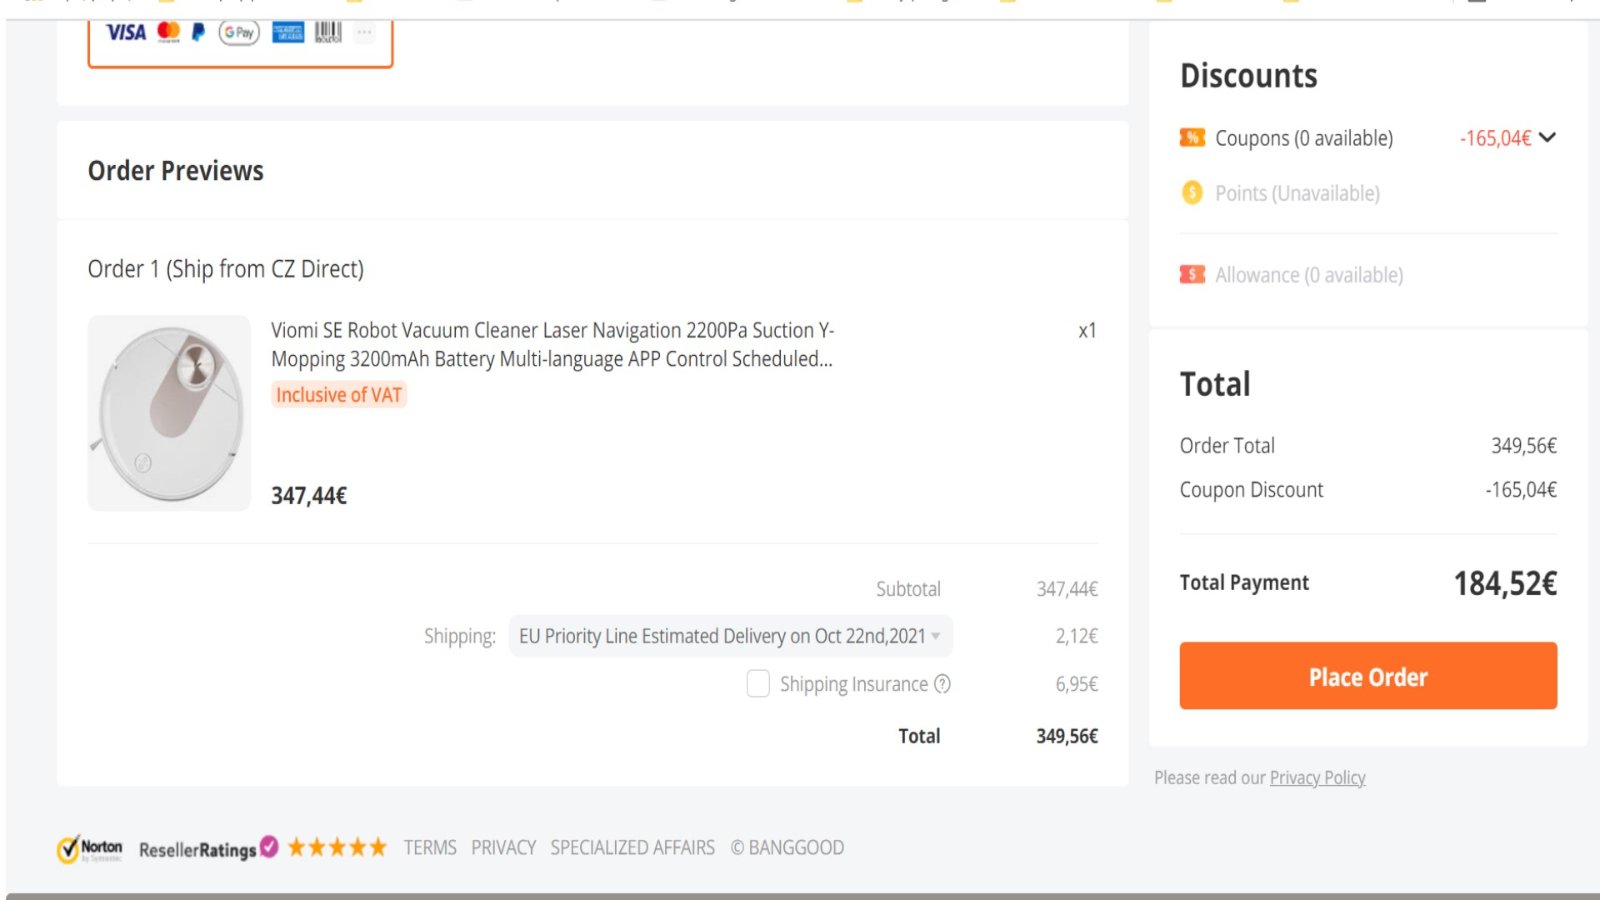Open the Norton security badge
The image size is (1600, 900).
tap(90, 849)
